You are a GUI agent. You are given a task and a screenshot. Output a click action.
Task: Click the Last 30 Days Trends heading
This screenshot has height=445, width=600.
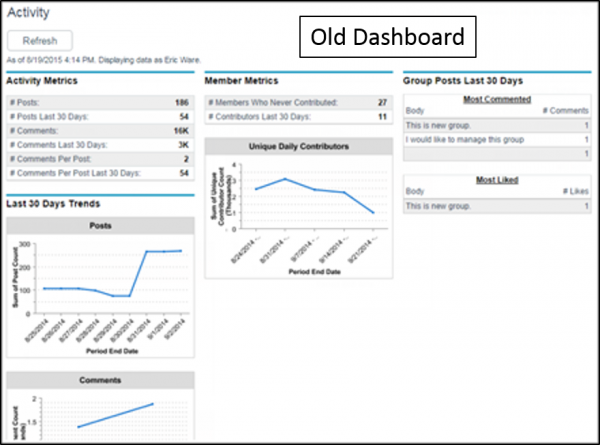(53, 204)
